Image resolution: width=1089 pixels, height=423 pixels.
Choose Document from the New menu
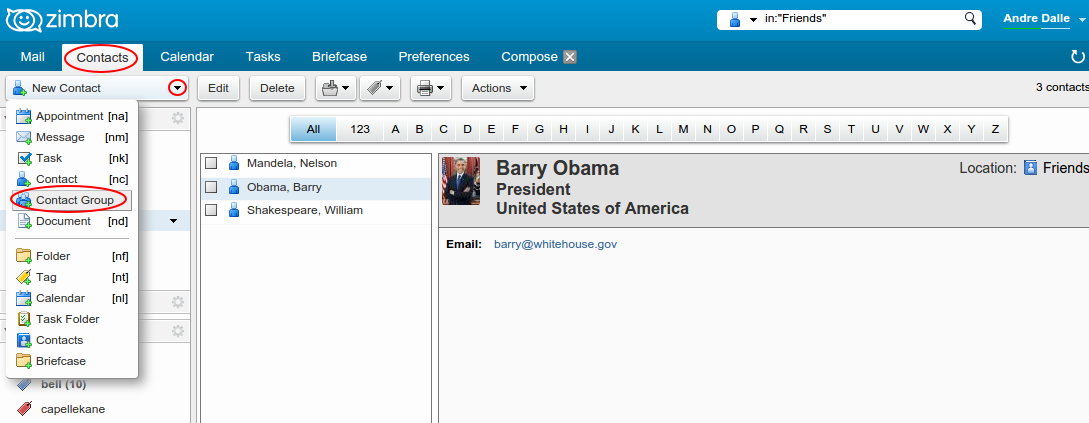[72, 221]
